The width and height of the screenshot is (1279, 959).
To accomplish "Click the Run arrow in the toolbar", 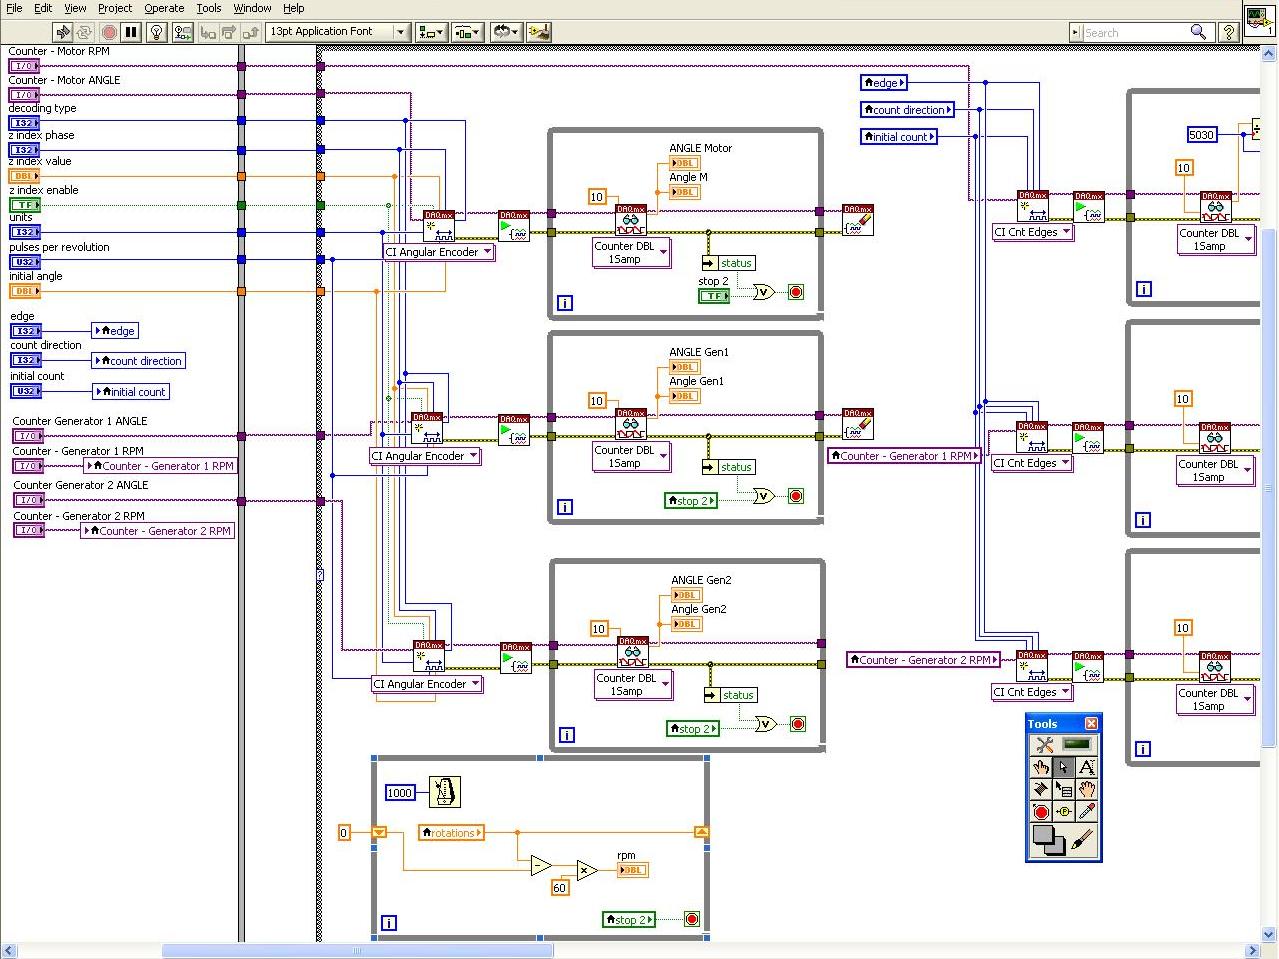I will pos(62,32).
